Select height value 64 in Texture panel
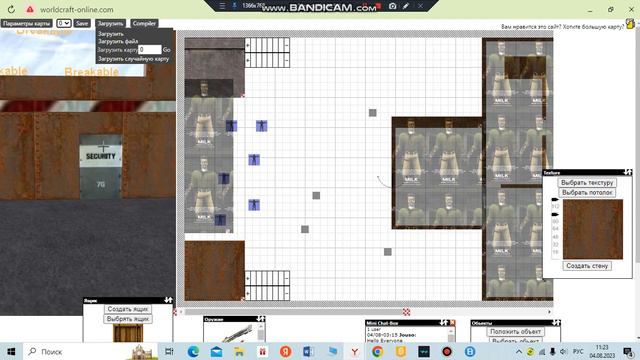640x360 pixels. coord(555,229)
